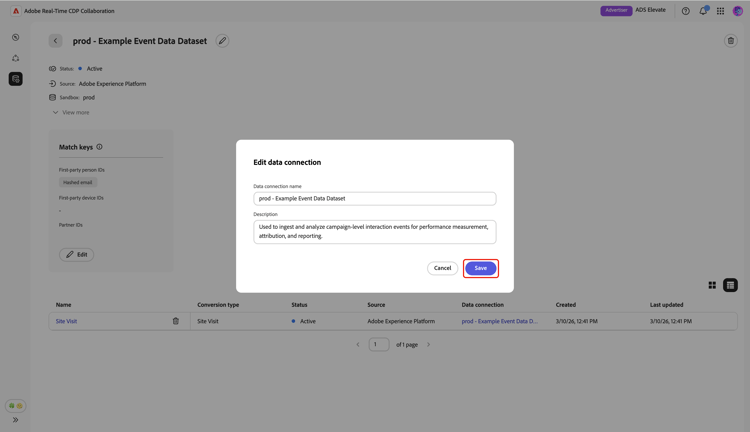This screenshot has height=432, width=750.
Task: Click the Created column header
Action: (566, 305)
